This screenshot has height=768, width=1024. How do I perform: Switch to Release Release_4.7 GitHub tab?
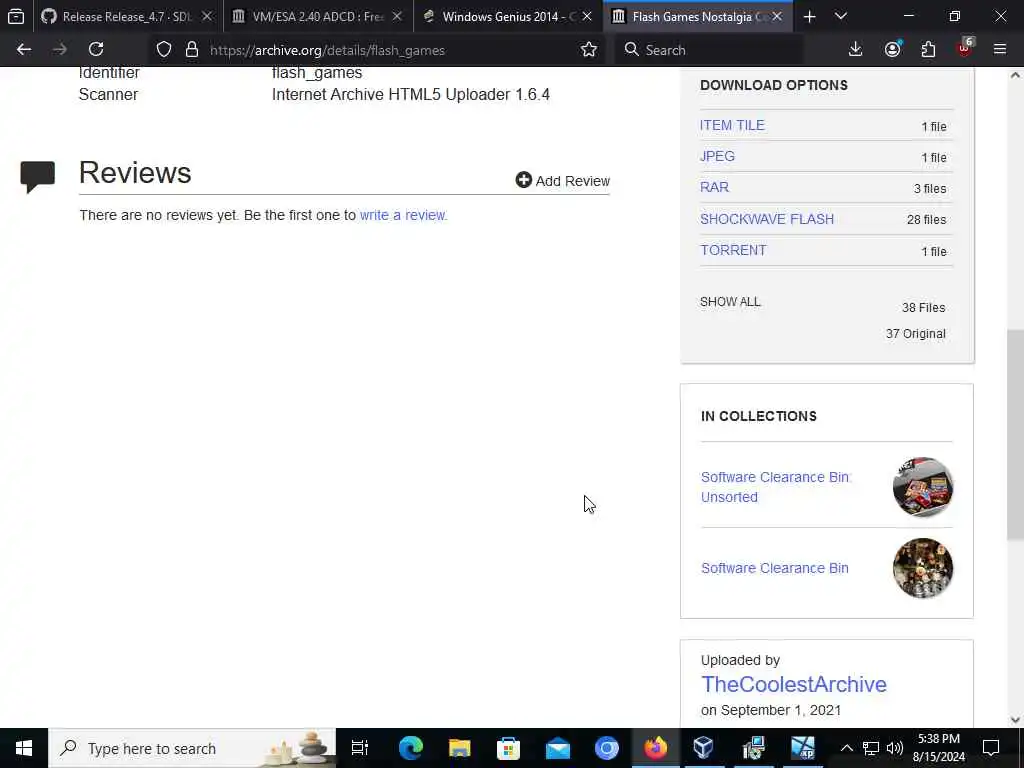(x=127, y=16)
